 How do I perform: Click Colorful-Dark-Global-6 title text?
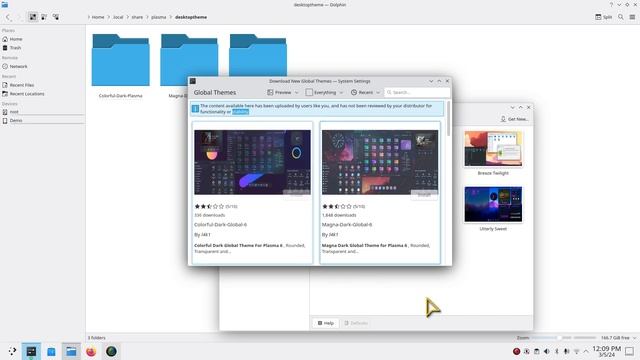click(220, 224)
